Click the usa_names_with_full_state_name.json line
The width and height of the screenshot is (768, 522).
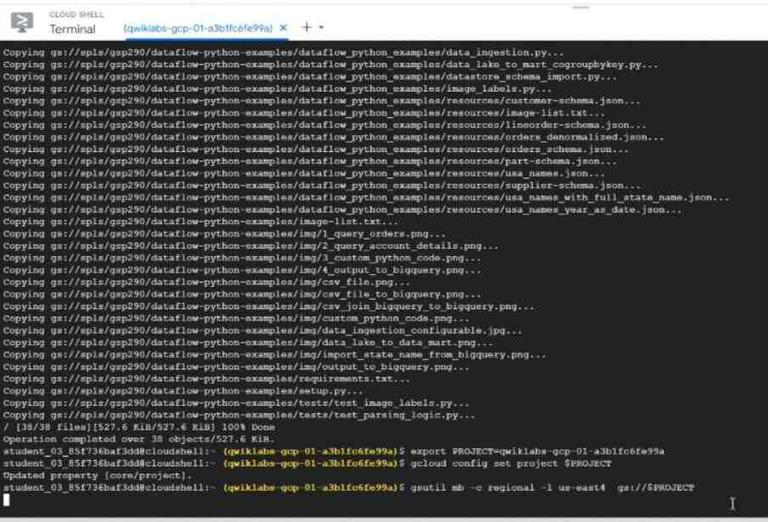pyautogui.click(x=366, y=198)
